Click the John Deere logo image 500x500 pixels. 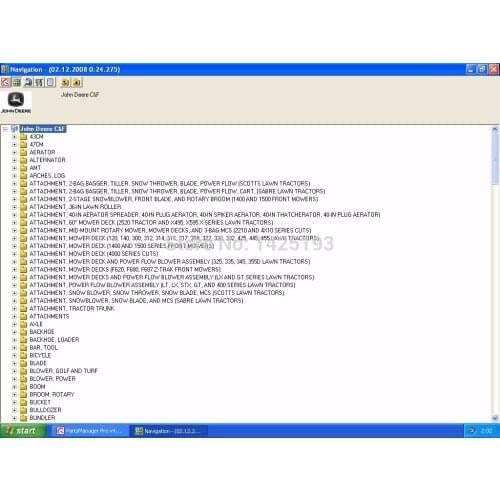[16, 103]
